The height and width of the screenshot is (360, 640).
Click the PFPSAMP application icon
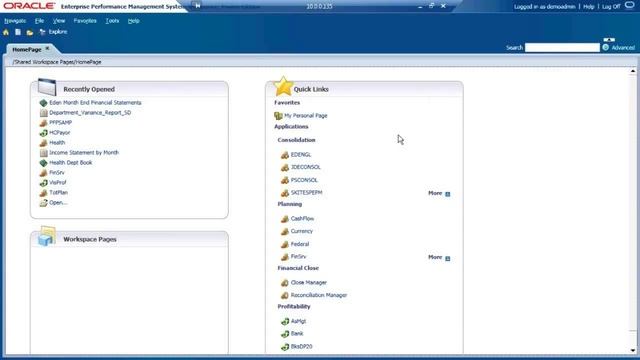click(43, 123)
